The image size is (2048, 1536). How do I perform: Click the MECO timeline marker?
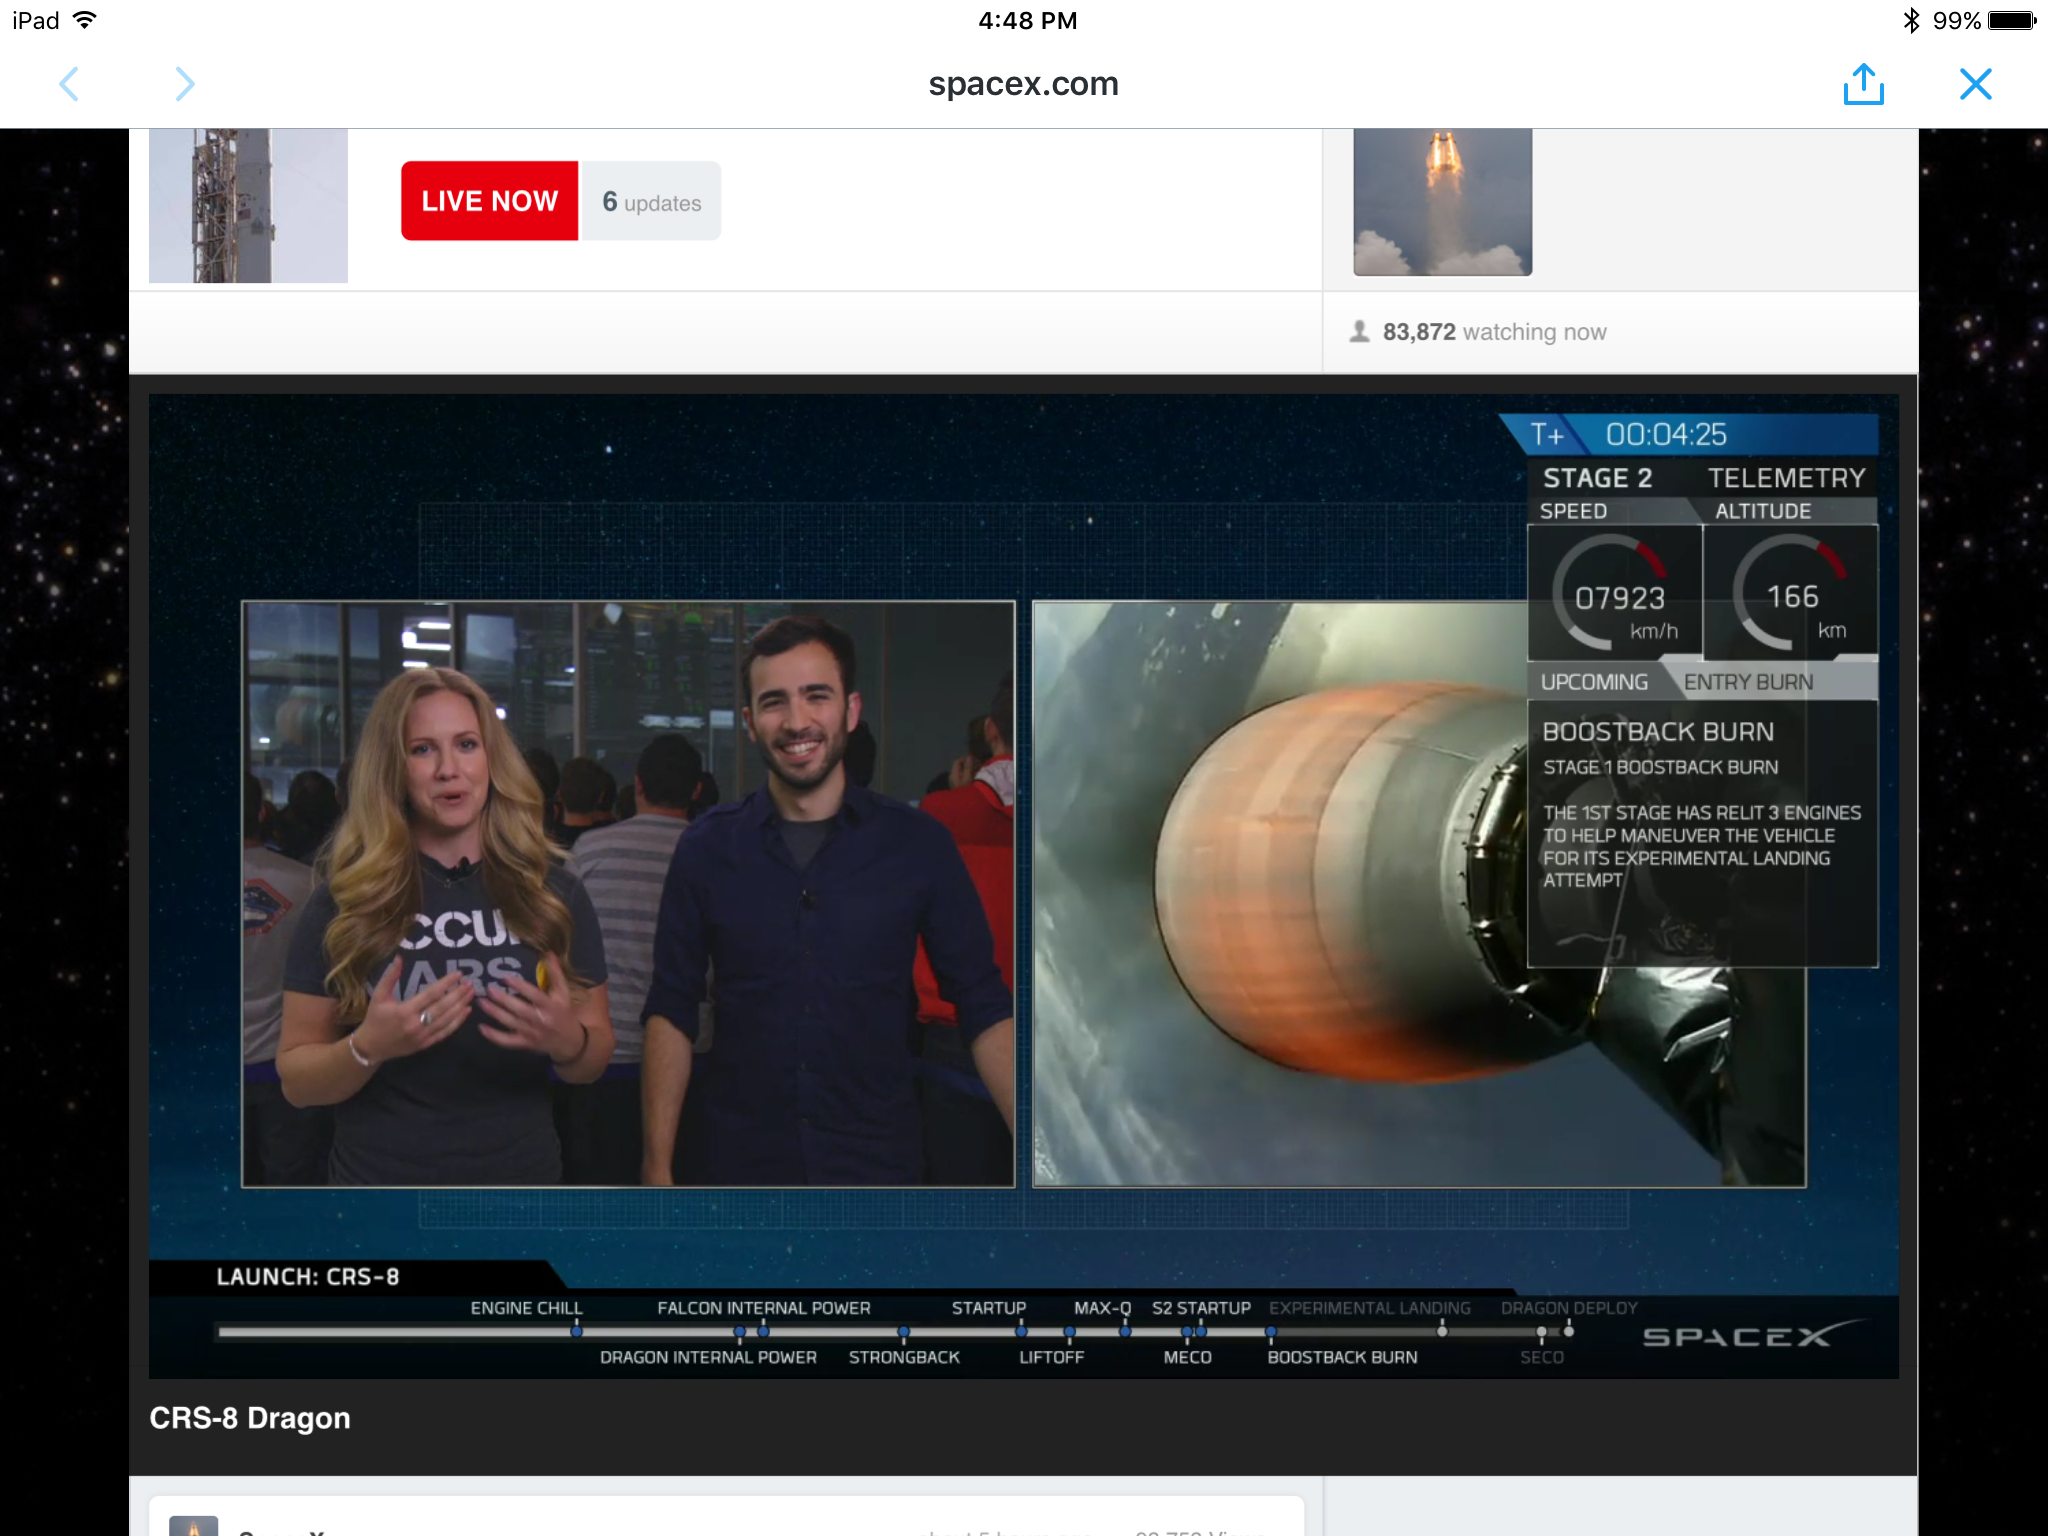[x=1187, y=1332]
